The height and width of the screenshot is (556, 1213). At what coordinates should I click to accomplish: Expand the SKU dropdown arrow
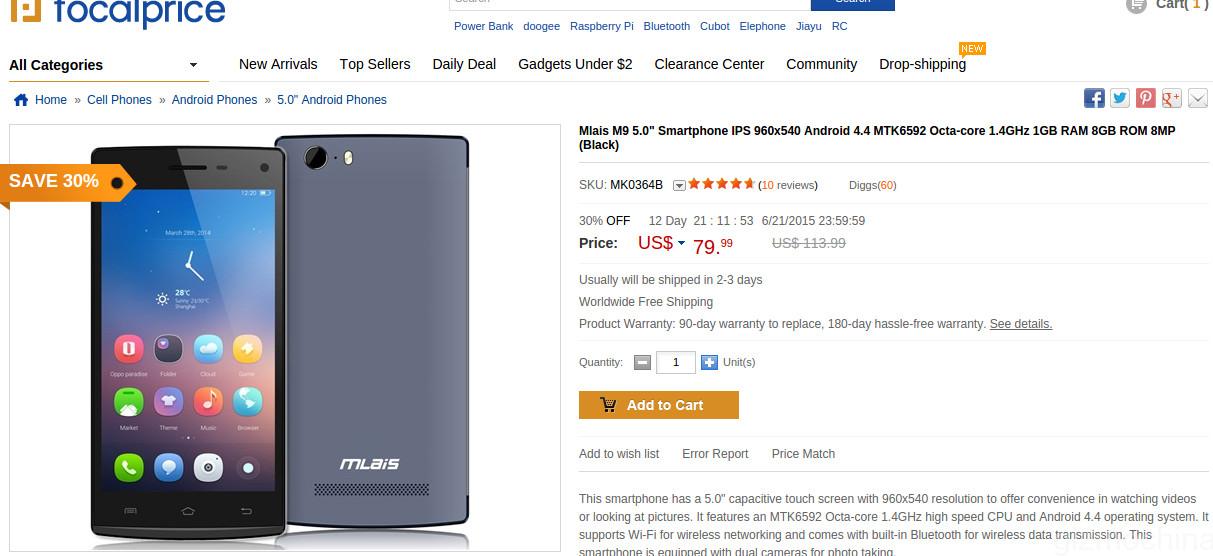tap(679, 185)
